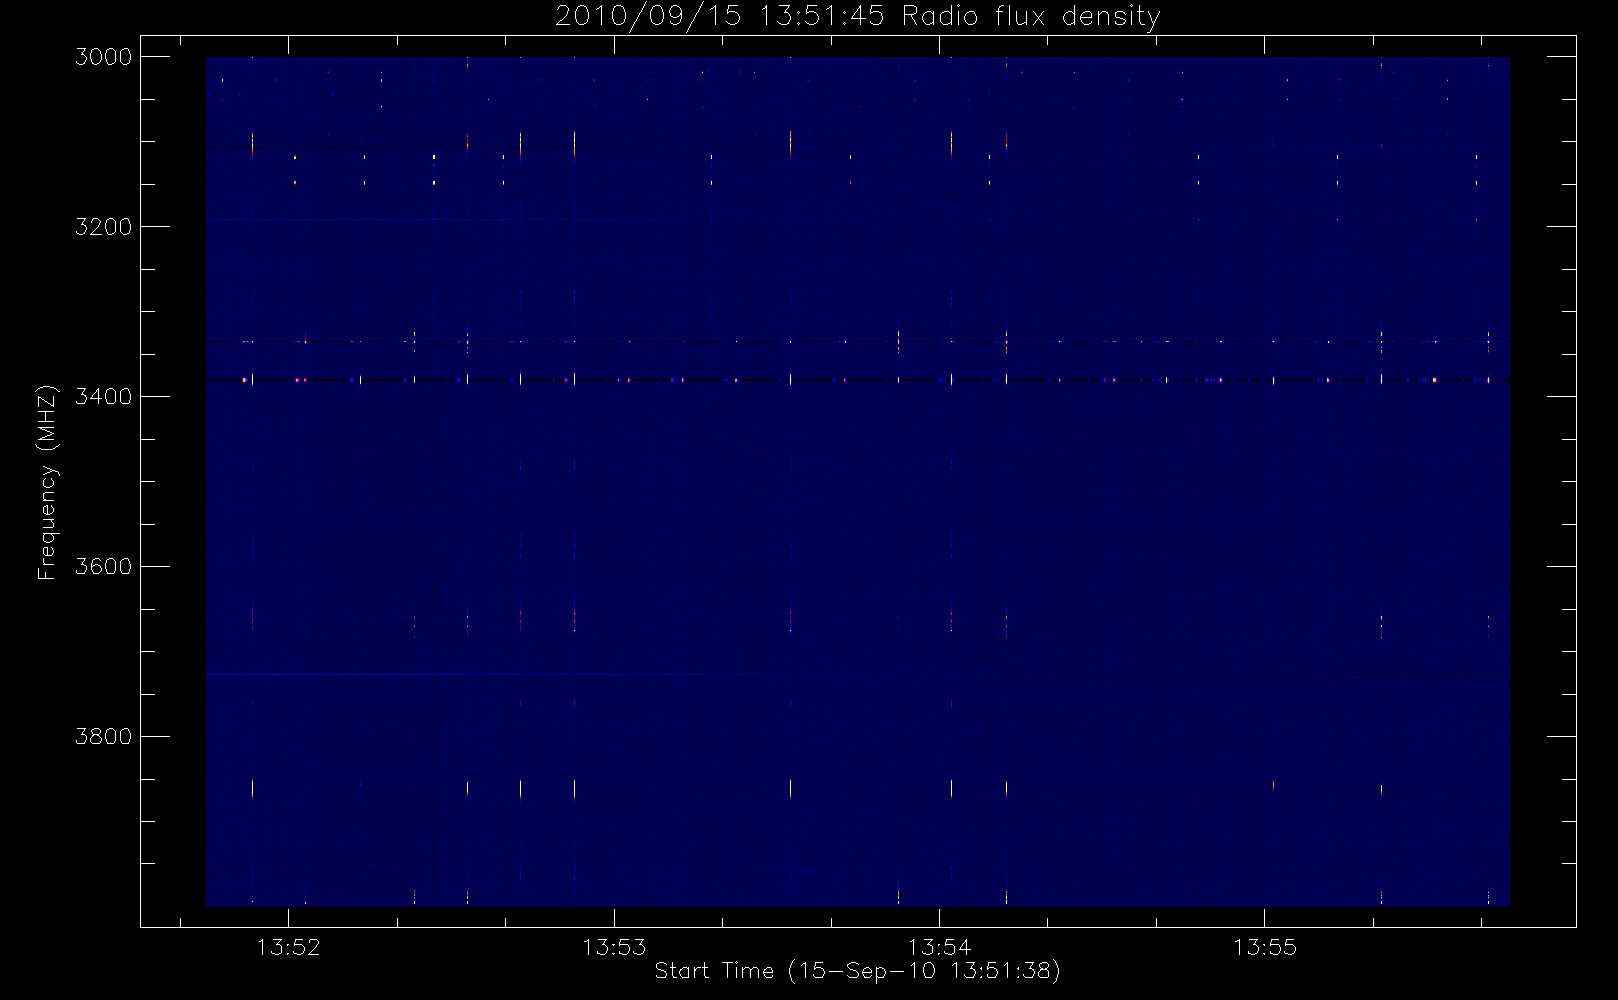
Task: Select the 3800 frequency tick label
Action: (104, 737)
